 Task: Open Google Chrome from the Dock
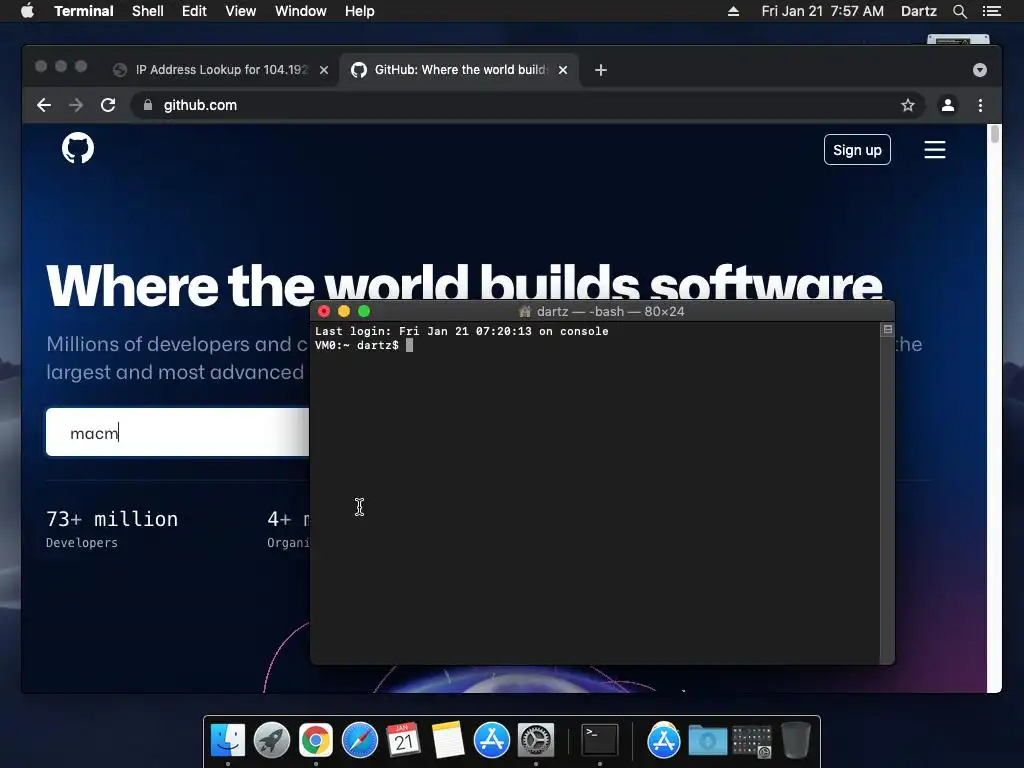[x=316, y=741]
